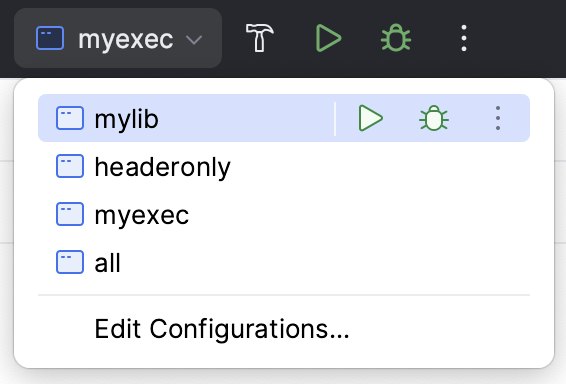Run myexec using the toolbar play icon
This screenshot has width=566, height=384.
tap(328, 38)
